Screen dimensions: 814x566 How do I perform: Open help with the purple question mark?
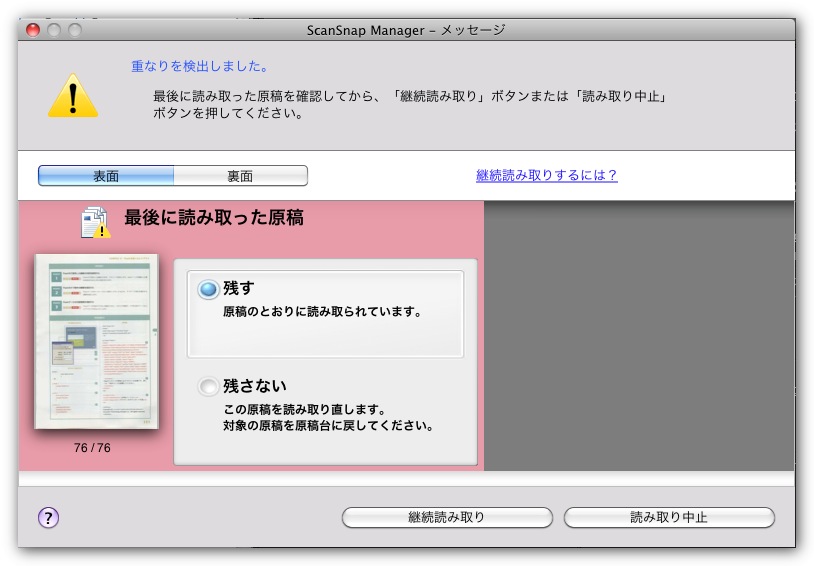(x=48, y=517)
